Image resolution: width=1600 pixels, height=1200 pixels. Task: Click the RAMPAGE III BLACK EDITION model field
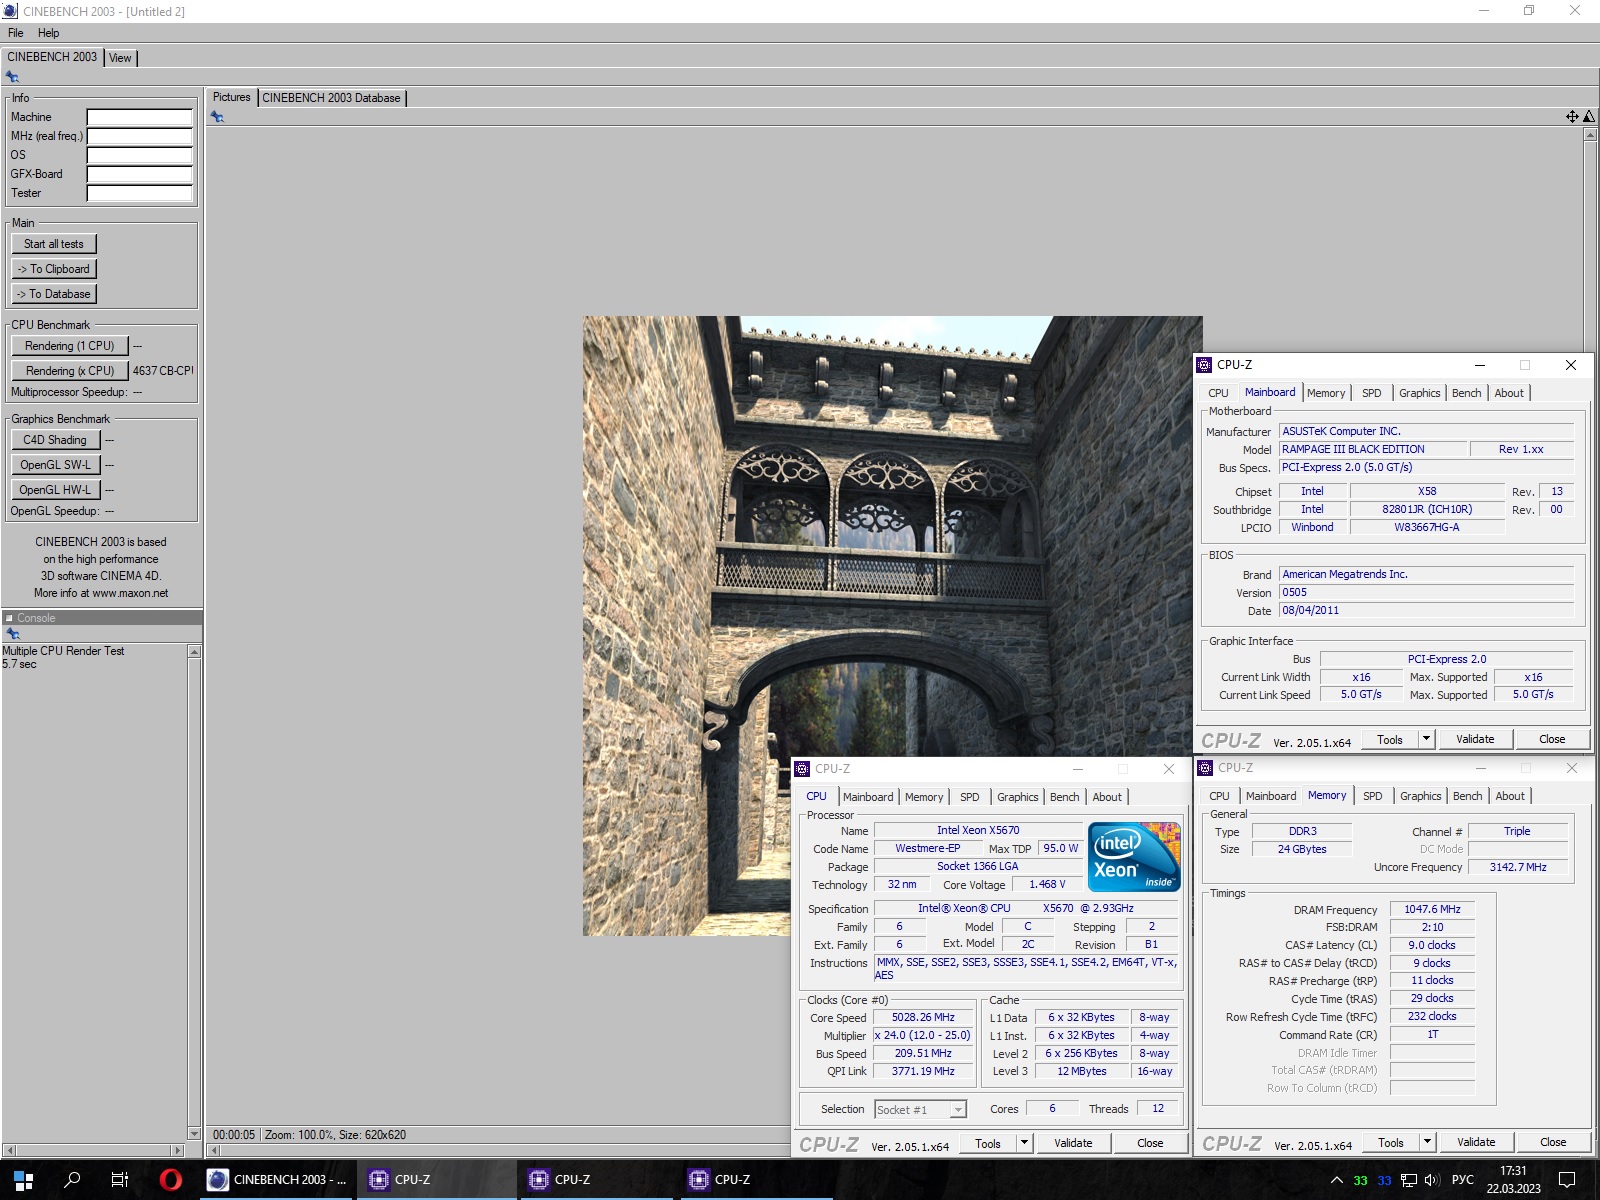pyautogui.click(x=1372, y=450)
